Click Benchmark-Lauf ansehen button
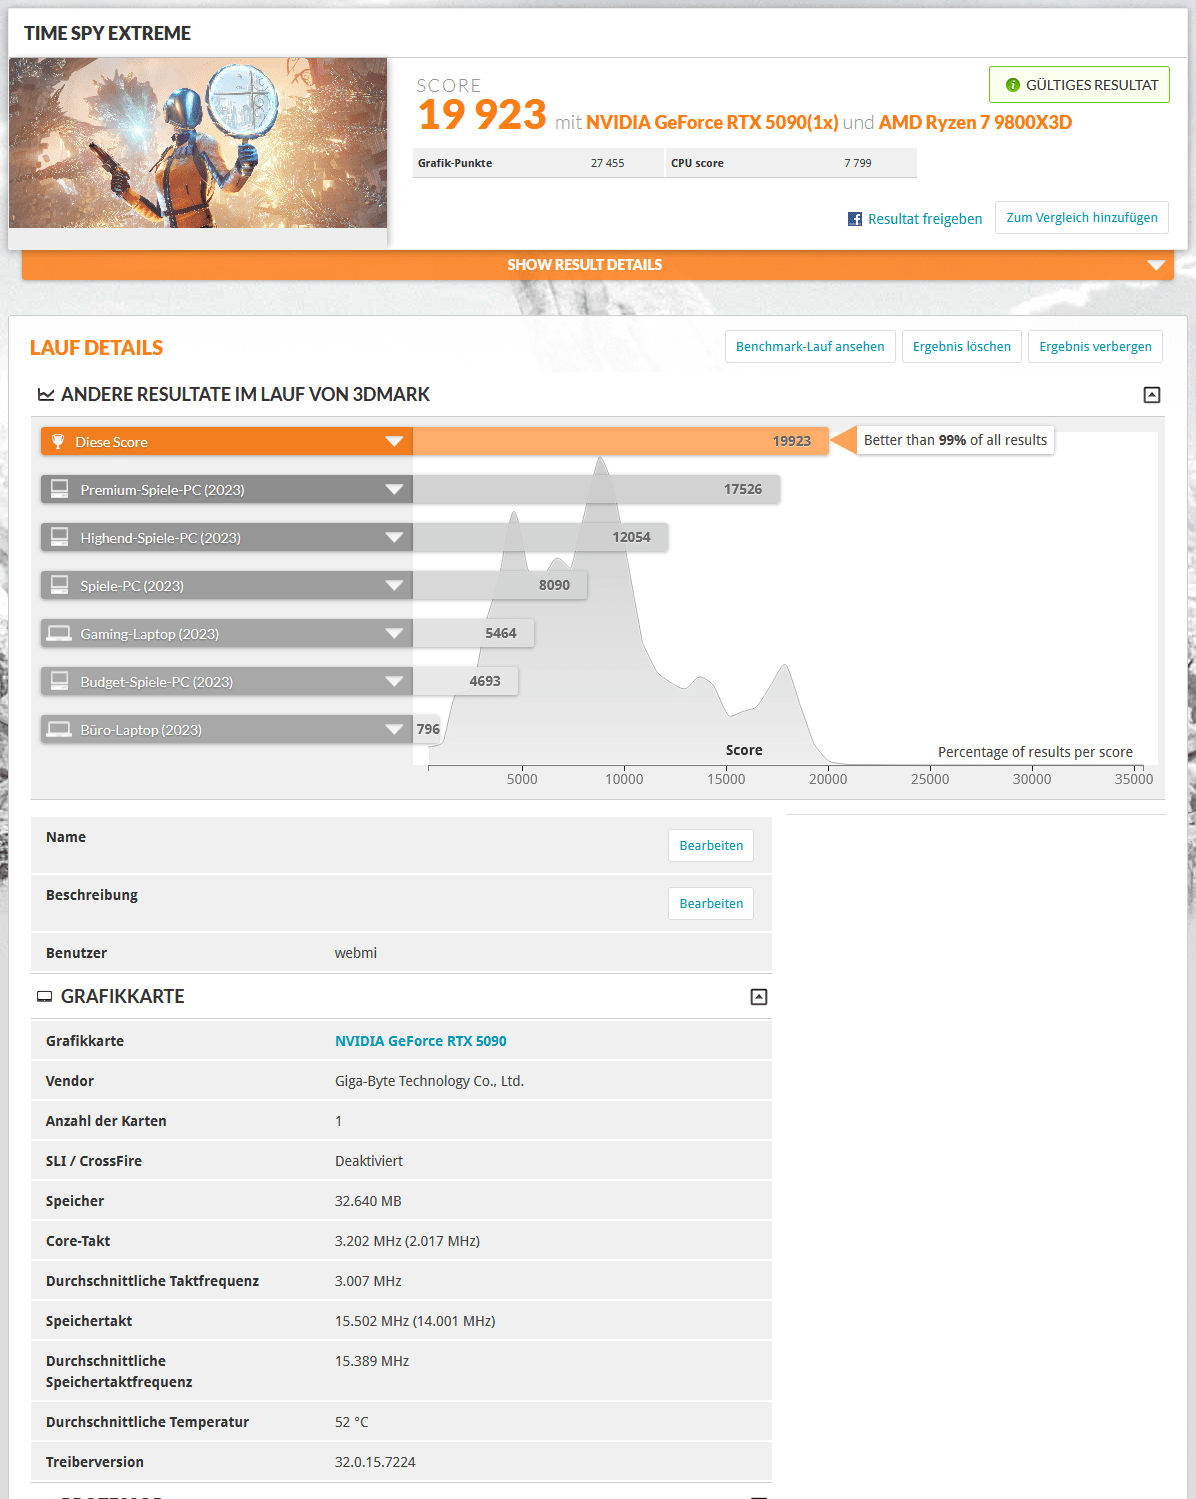This screenshot has height=1499, width=1196. click(810, 347)
